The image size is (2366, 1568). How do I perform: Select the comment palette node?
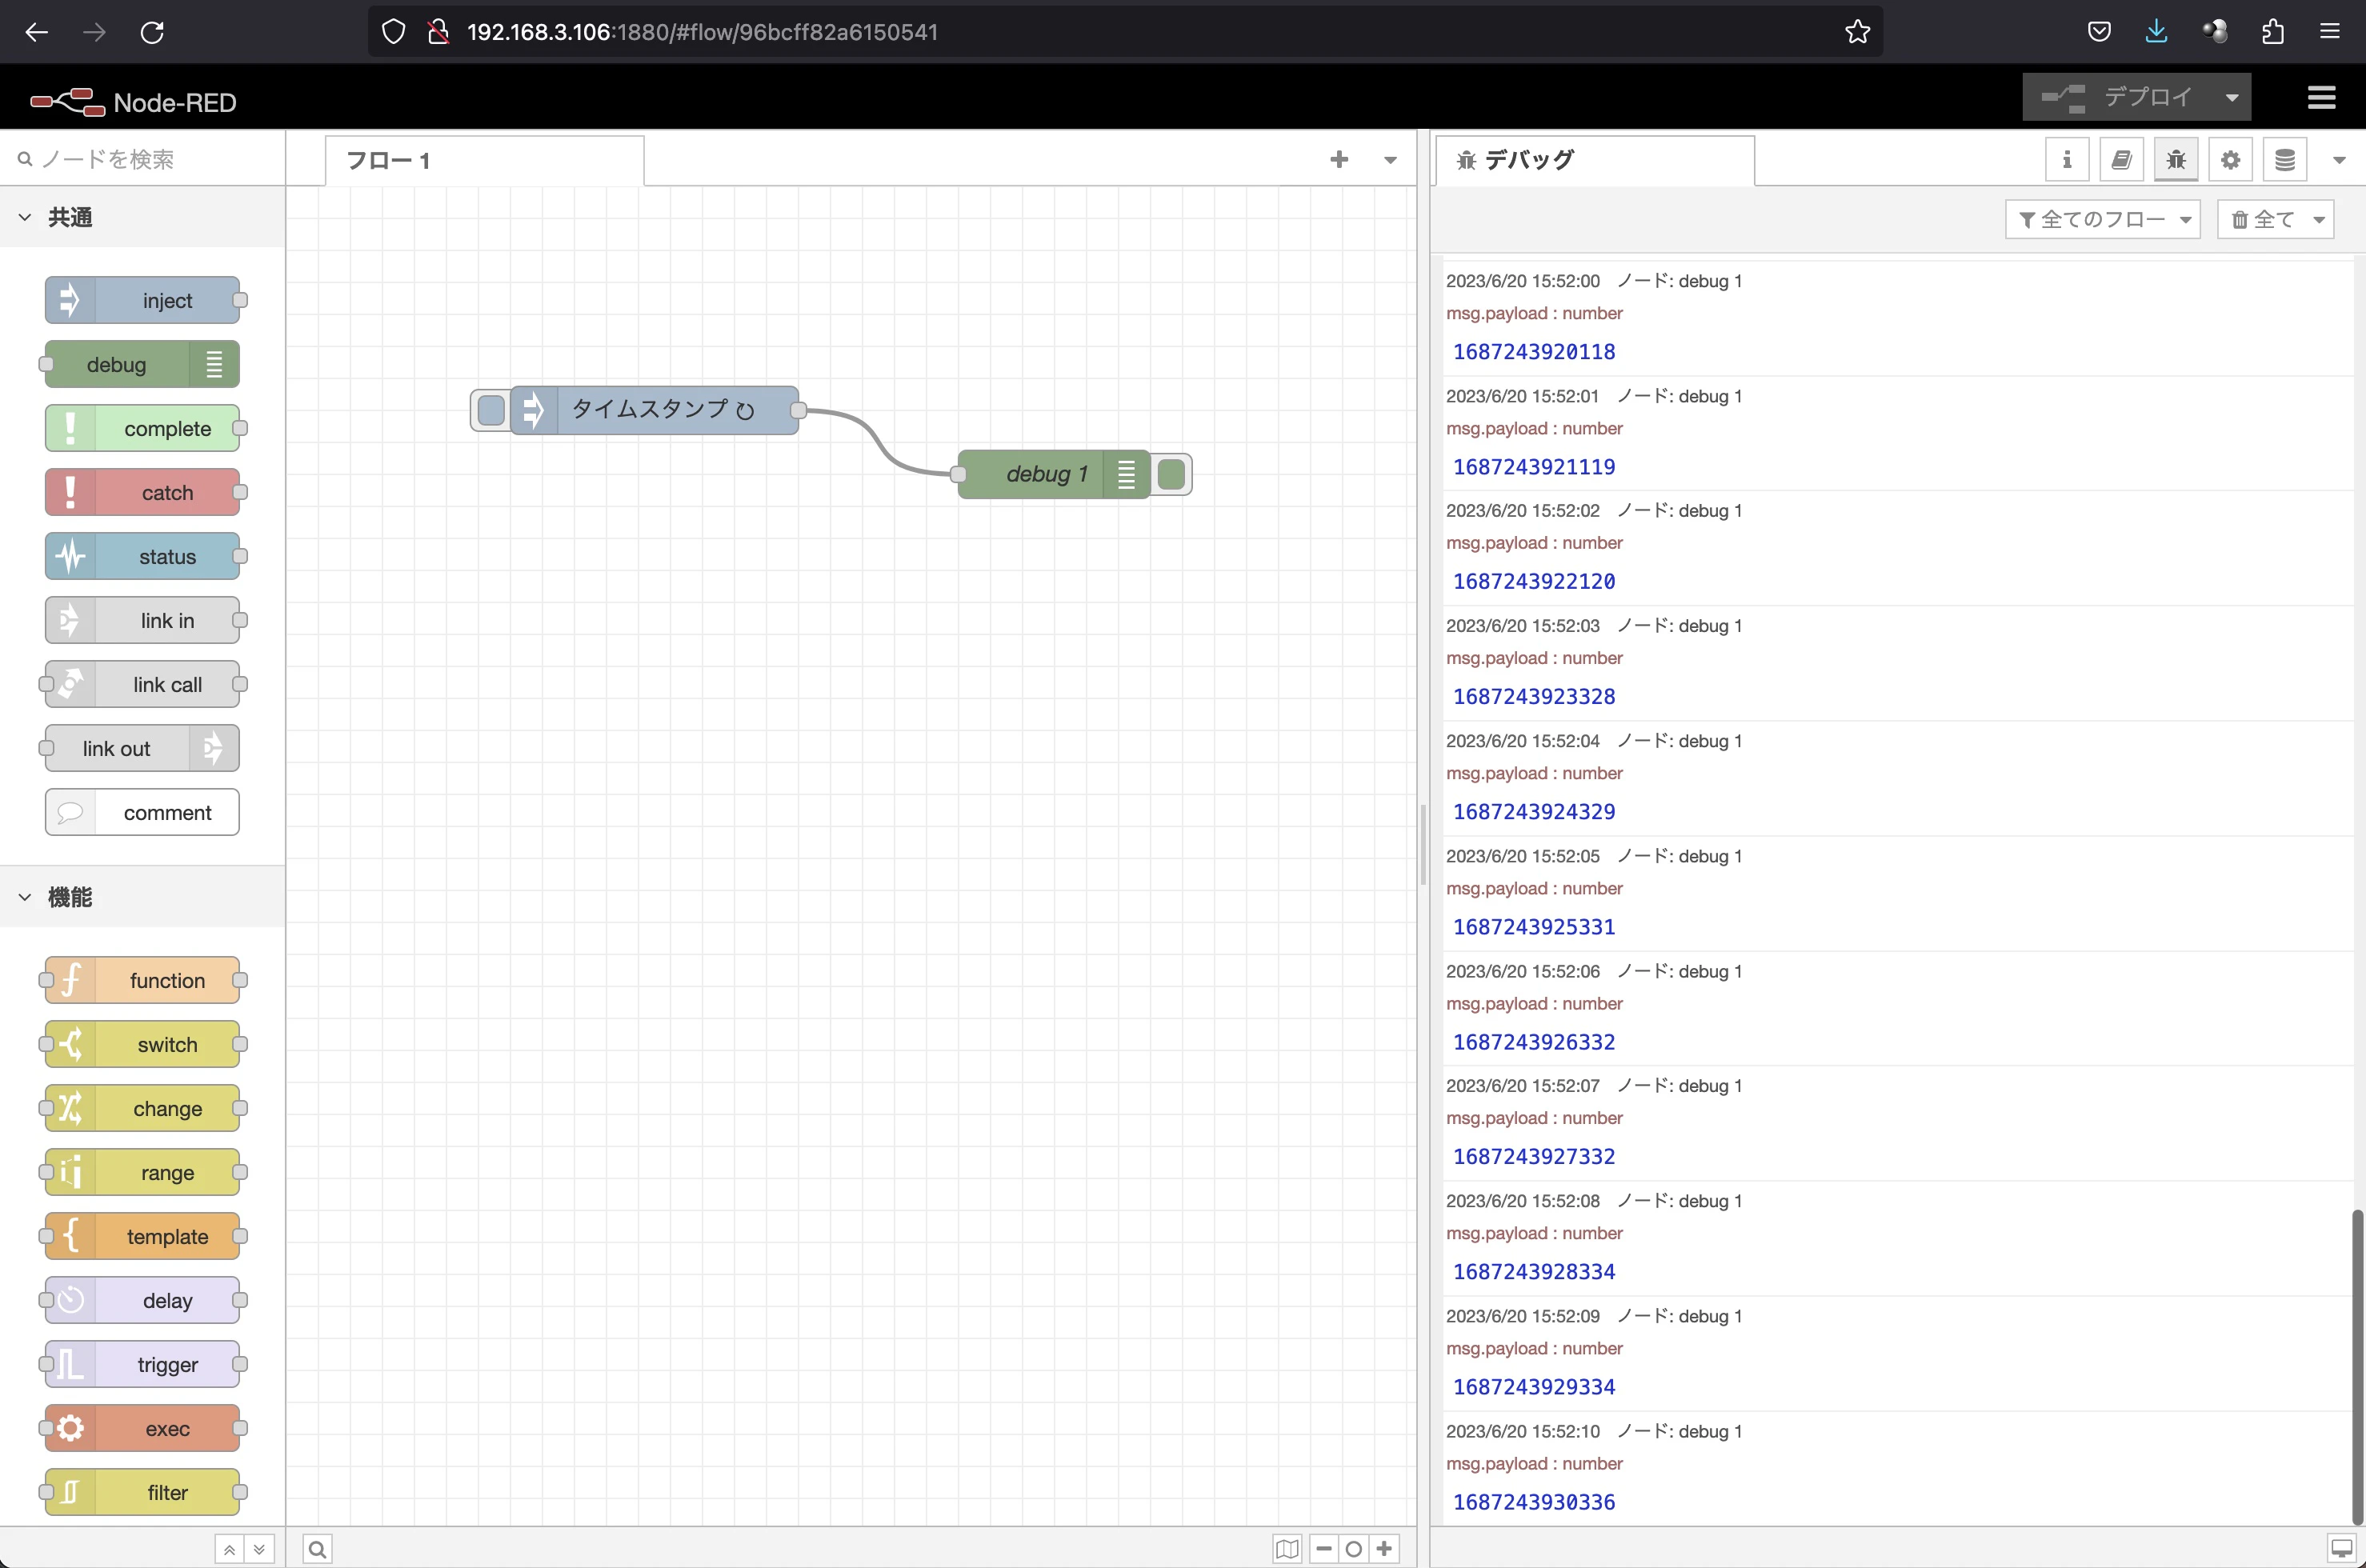click(142, 812)
